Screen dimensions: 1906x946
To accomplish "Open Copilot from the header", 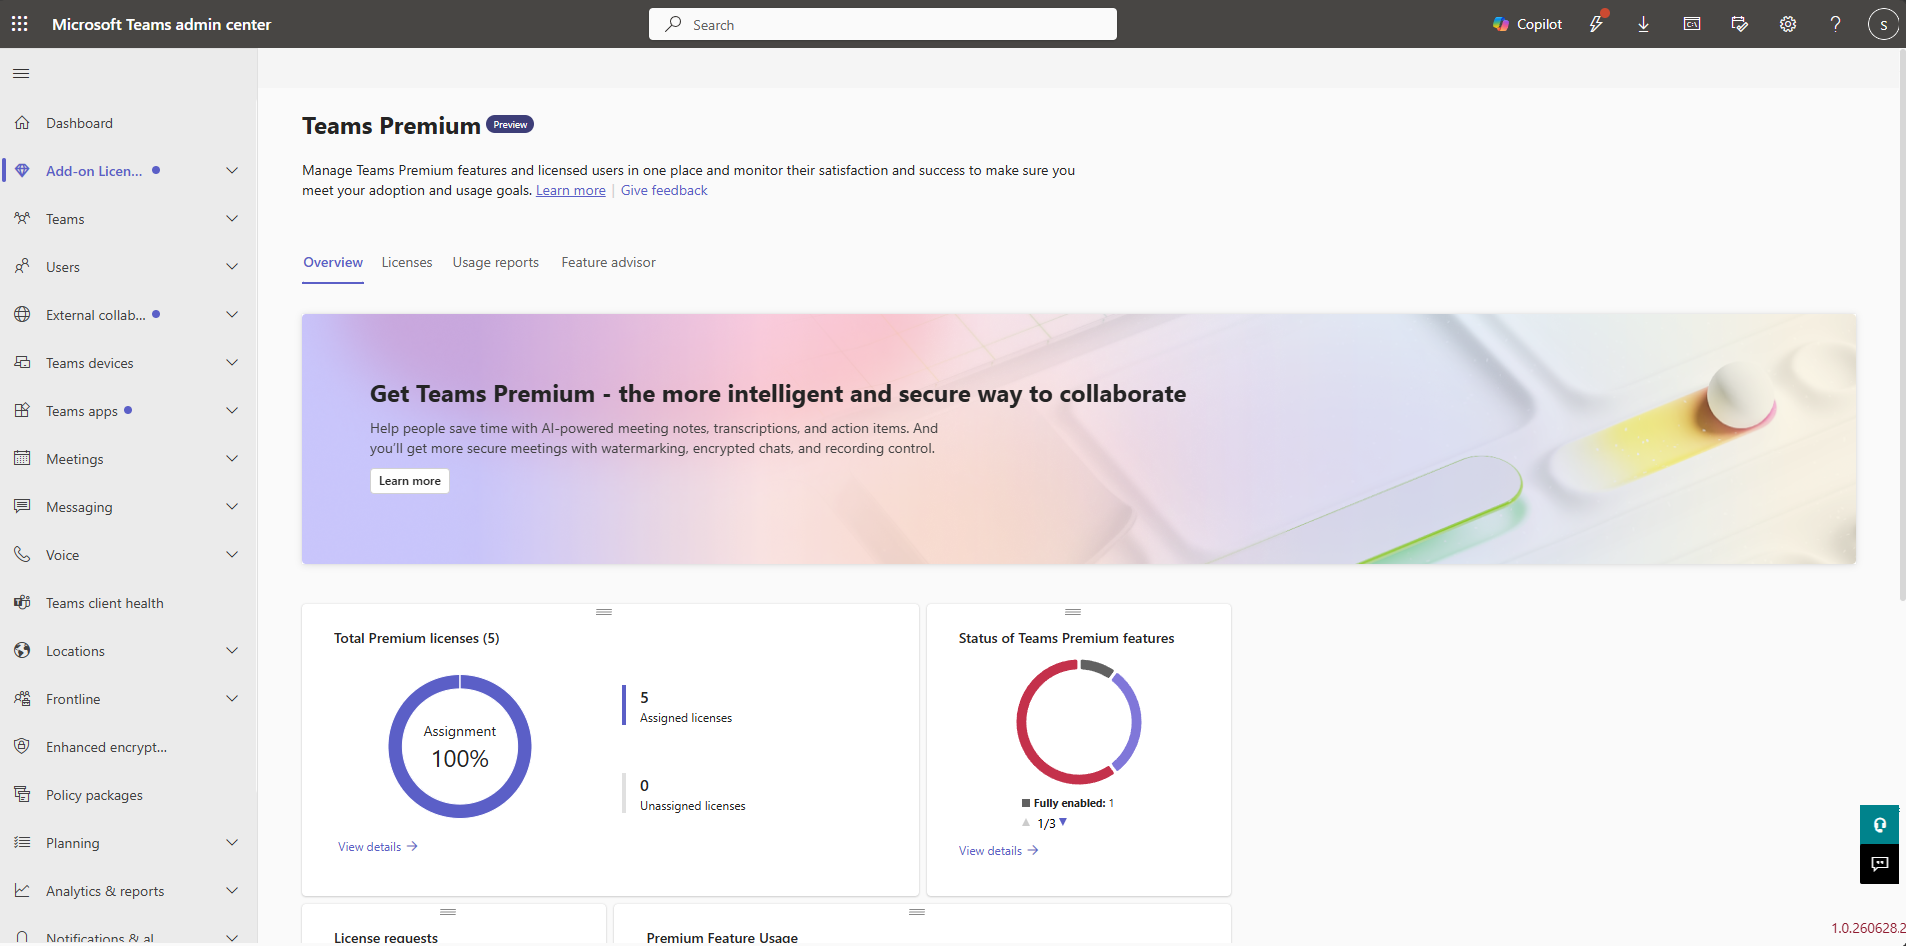I will click(x=1527, y=24).
